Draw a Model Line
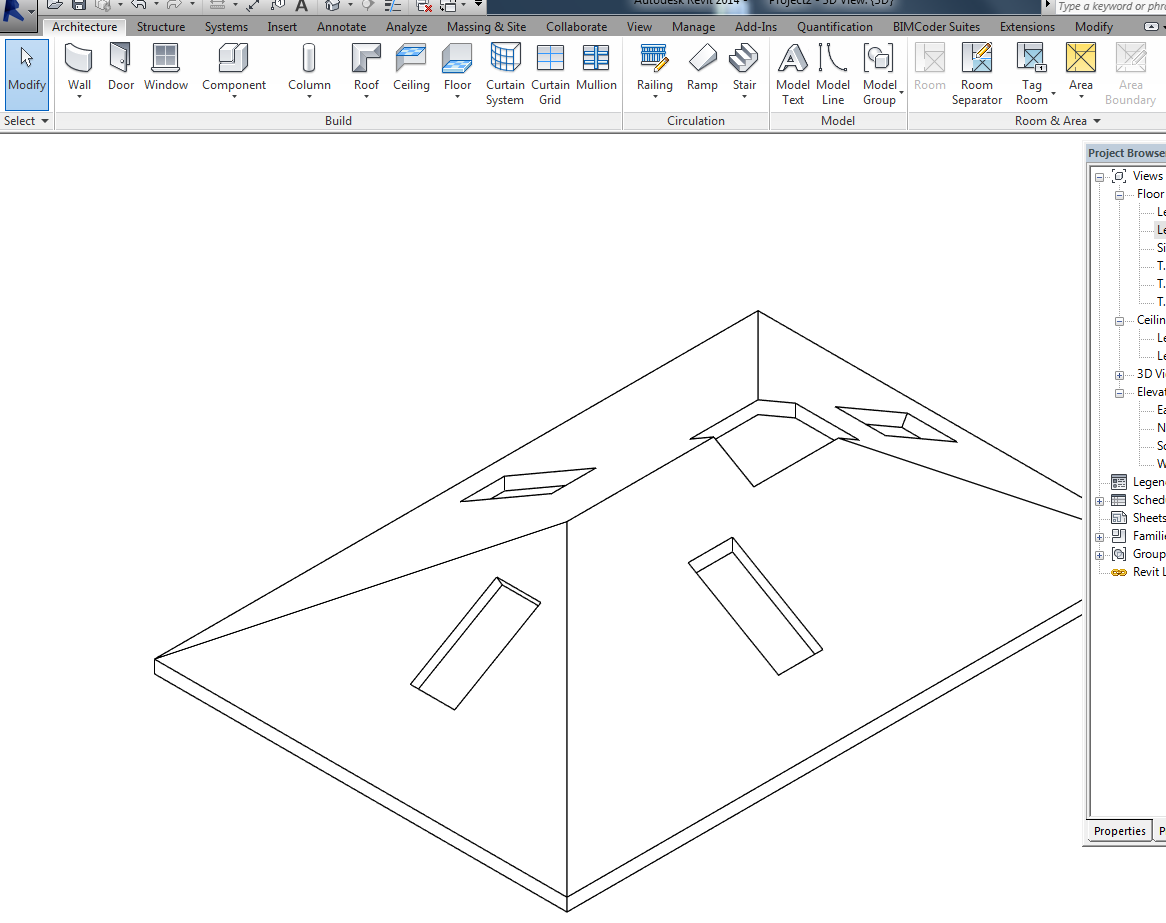 833,74
